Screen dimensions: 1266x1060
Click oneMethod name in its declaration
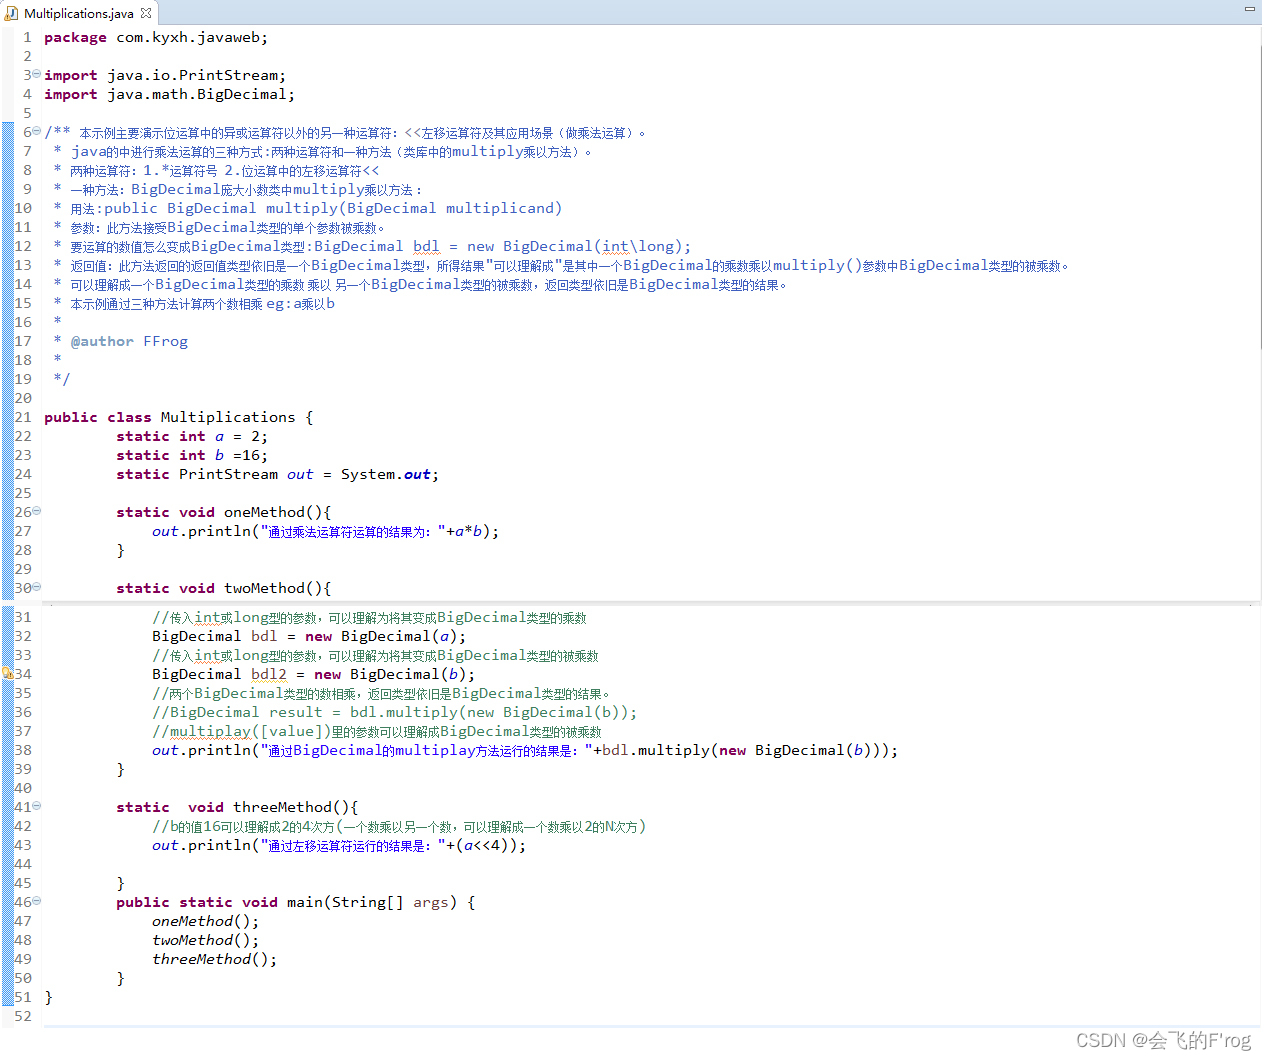264,512
